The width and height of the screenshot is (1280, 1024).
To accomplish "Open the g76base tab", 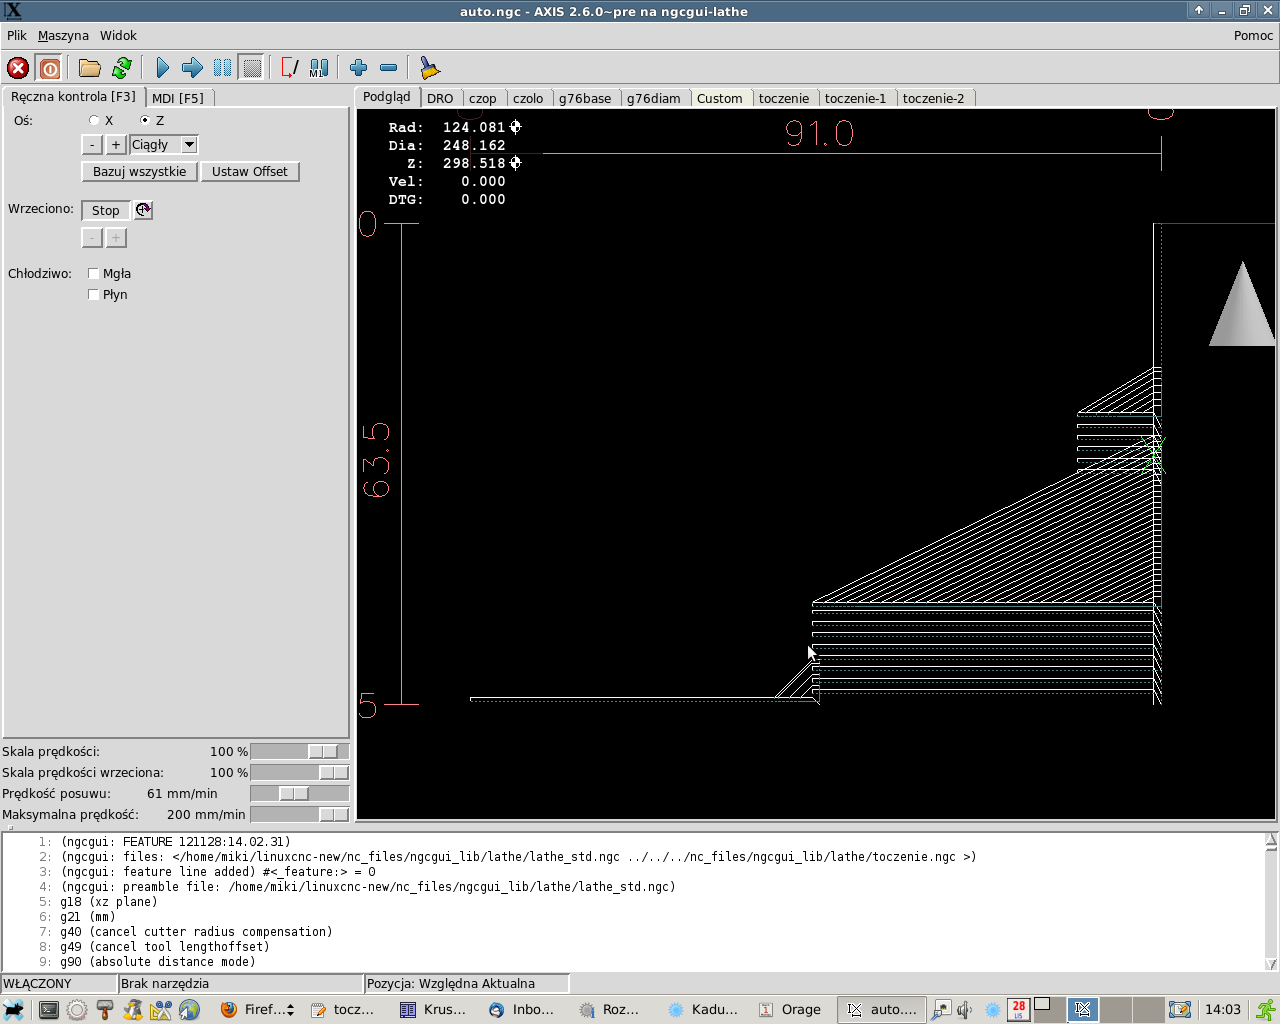I will point(585,98).
